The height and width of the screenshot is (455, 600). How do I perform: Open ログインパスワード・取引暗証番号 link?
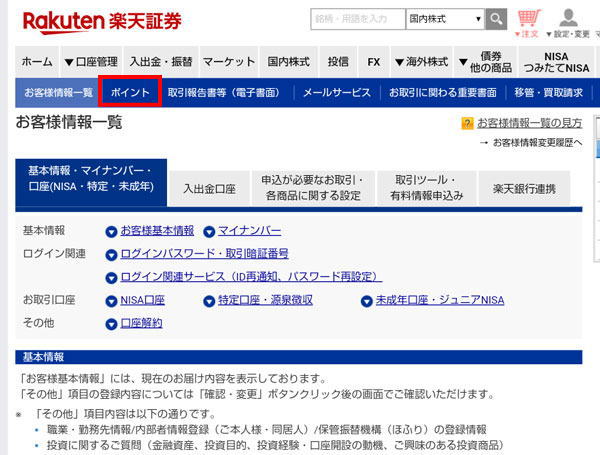[x=204, y=254]
